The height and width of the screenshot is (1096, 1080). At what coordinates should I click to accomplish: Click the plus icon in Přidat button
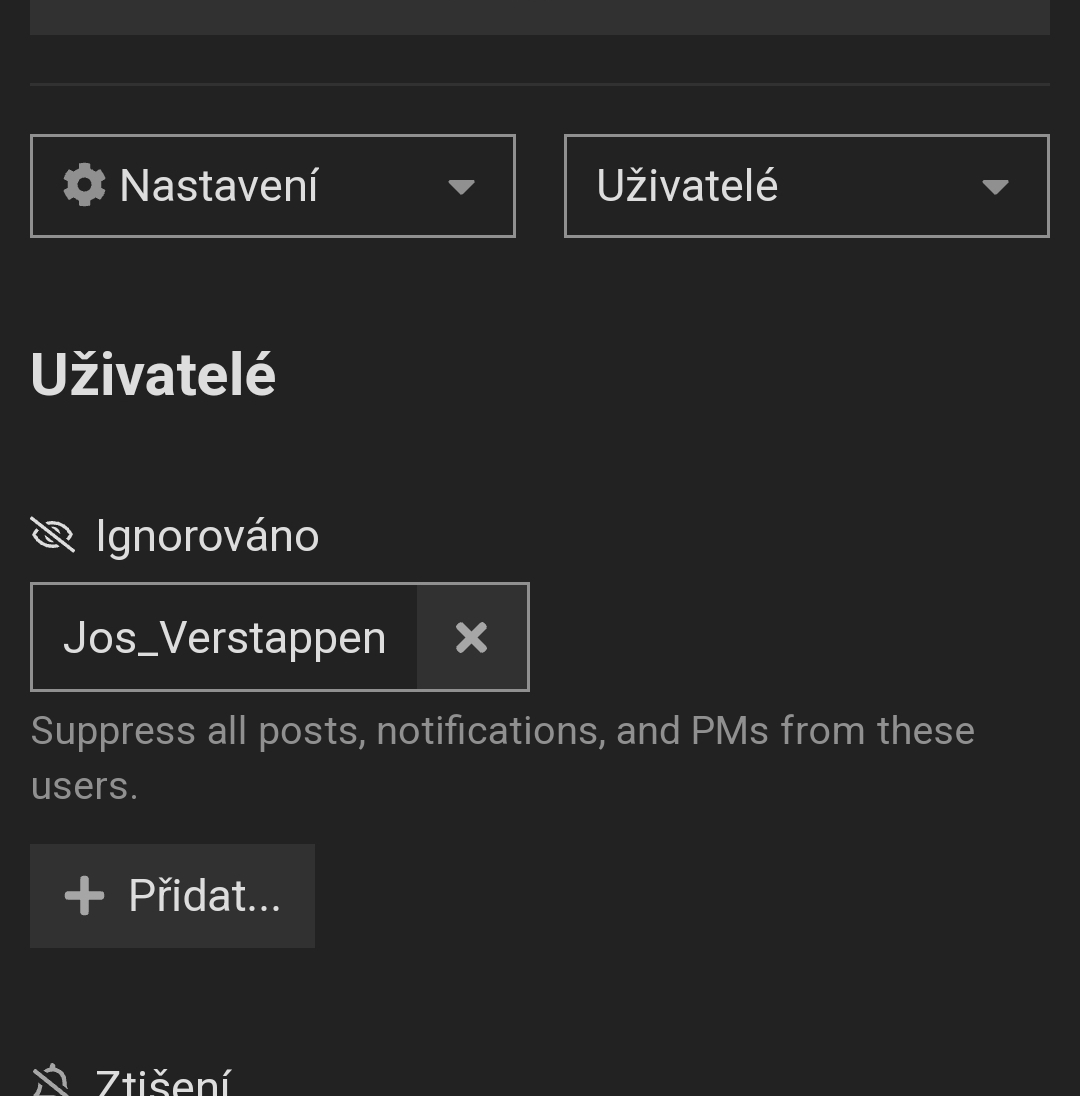point(84,895)
